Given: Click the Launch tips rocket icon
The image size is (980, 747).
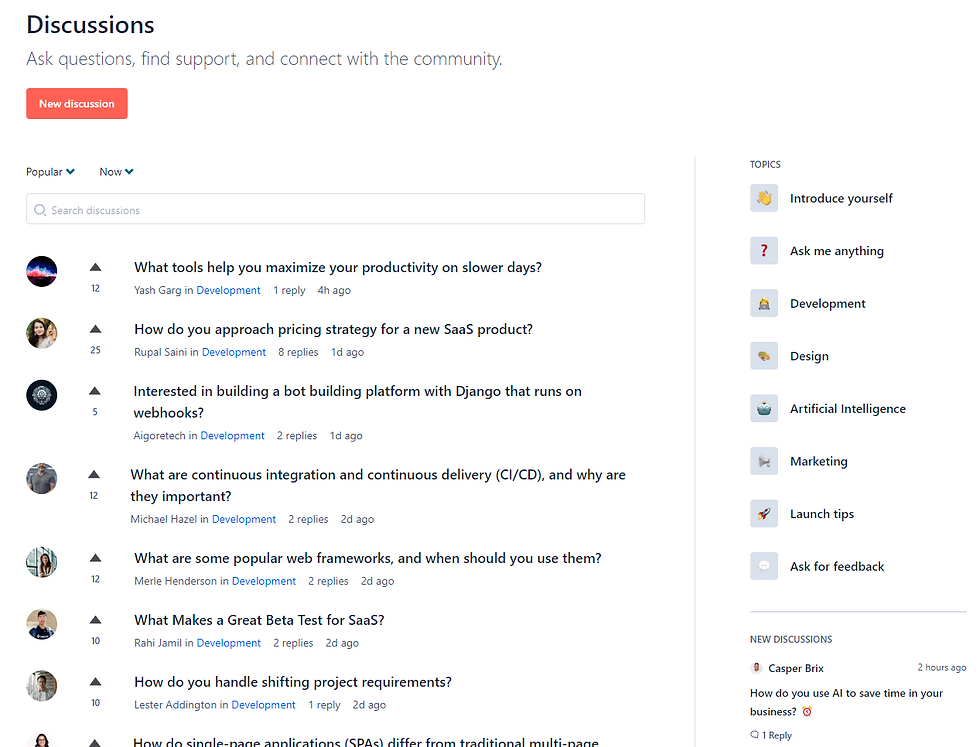Looking at the screenshot, I should click(764, 514).
